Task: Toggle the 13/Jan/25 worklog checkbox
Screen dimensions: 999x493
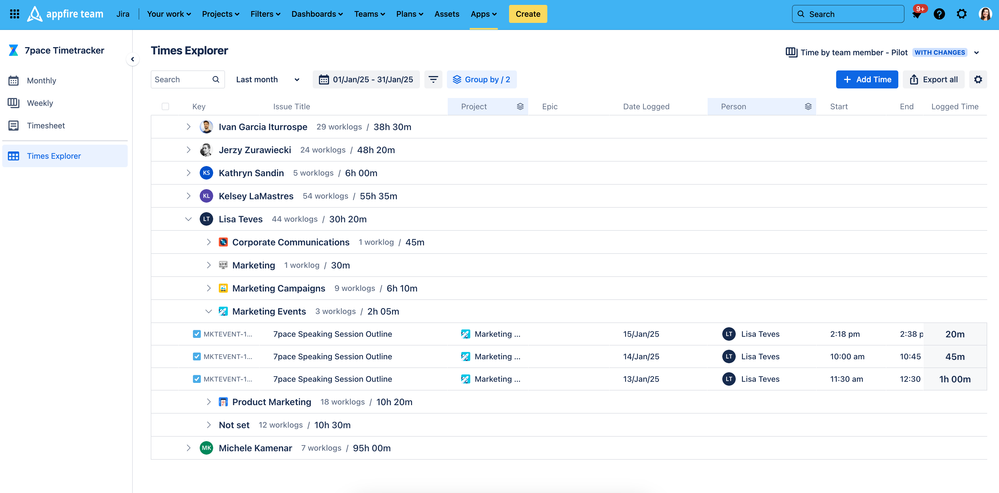Action: (197, 379)
